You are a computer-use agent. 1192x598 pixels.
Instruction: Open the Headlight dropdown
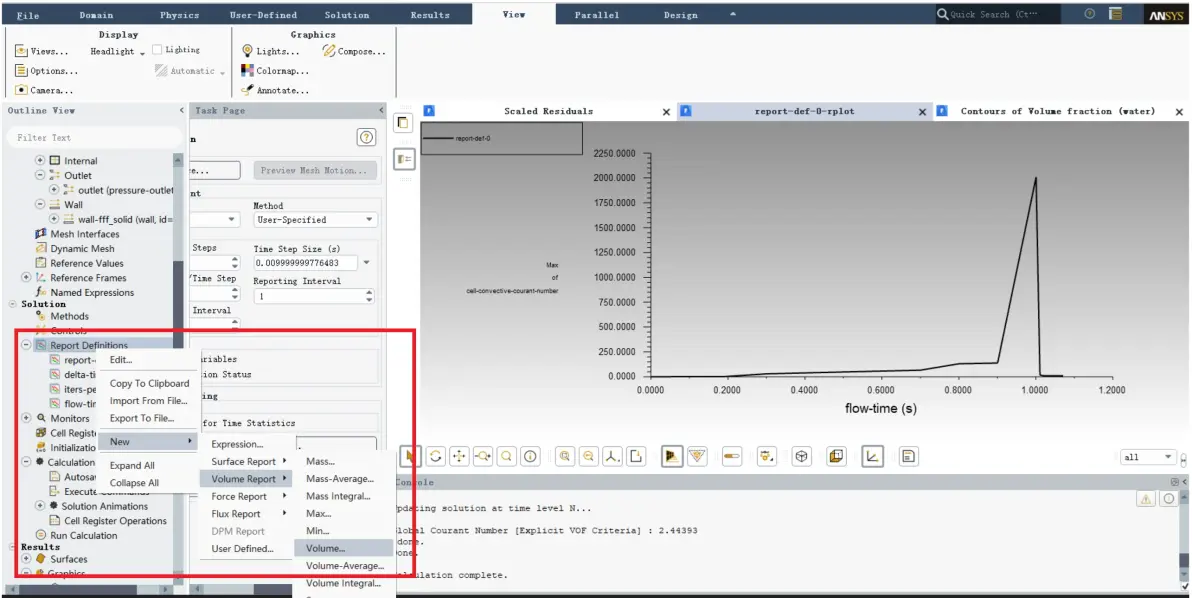click(x=117, y=52)
